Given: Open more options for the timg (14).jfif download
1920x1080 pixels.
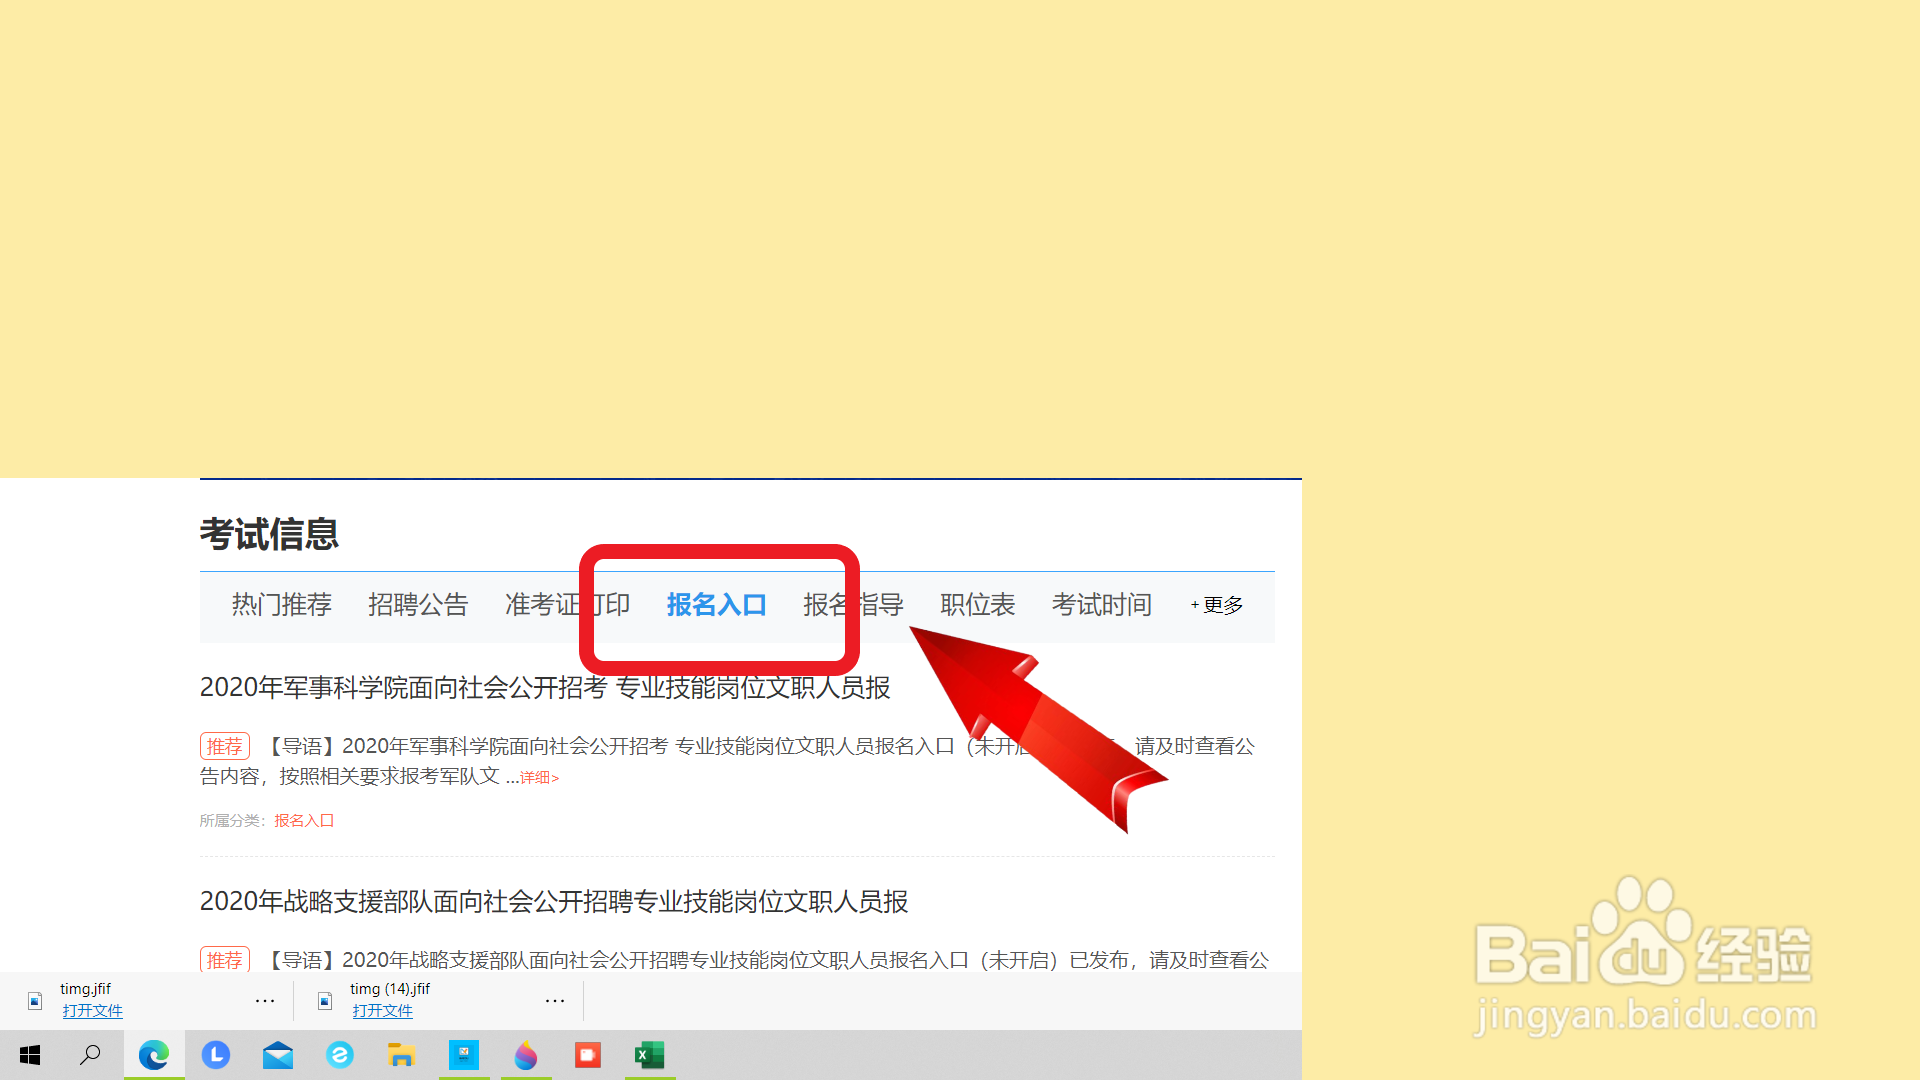Looking at the screenshot, I should click(x=555, y=1000).
